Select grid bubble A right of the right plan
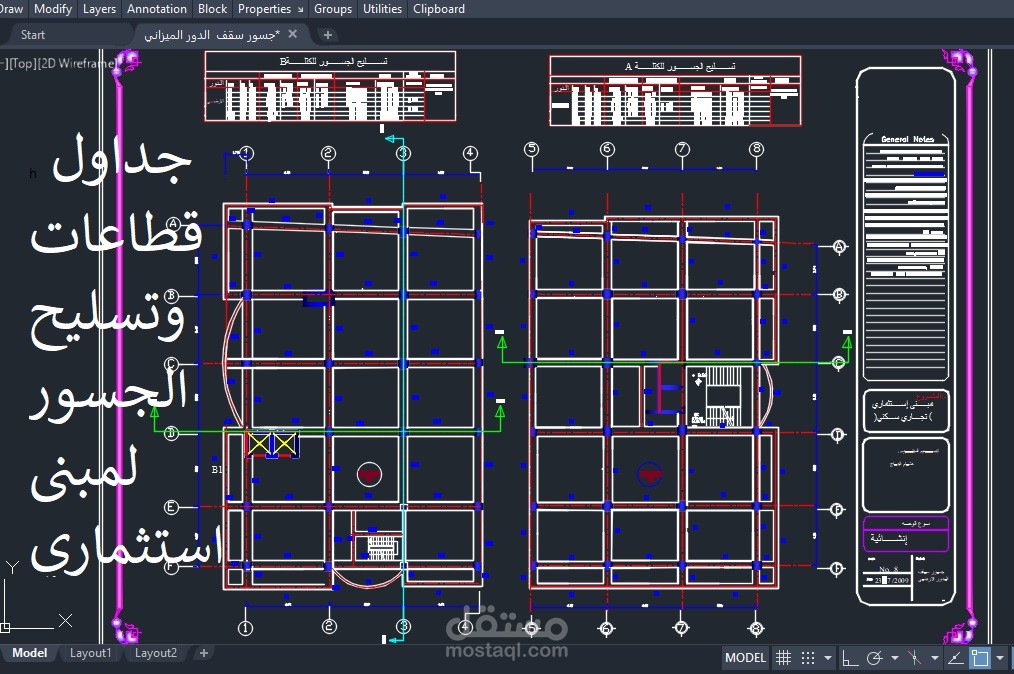 [x=839, y=246]
